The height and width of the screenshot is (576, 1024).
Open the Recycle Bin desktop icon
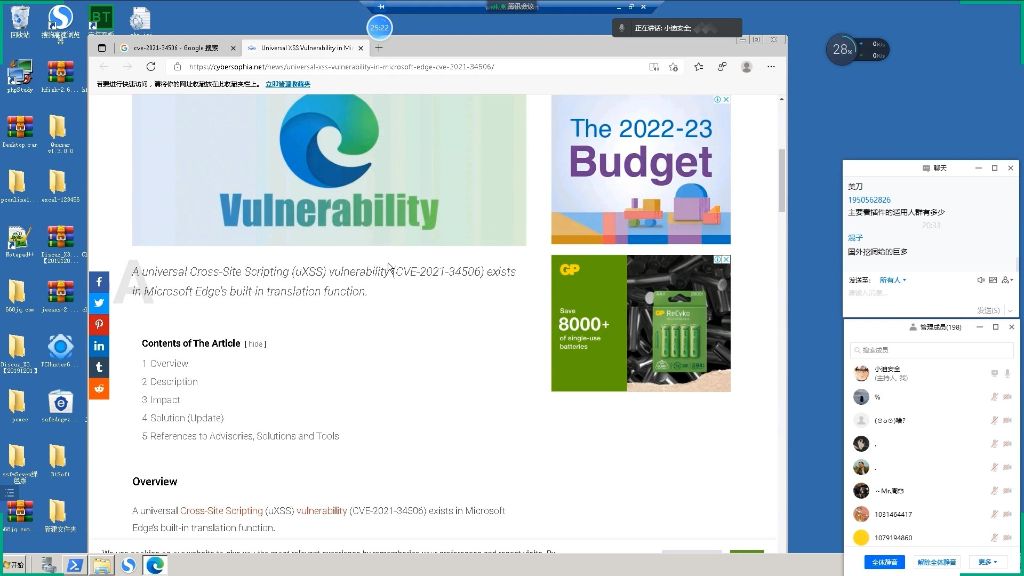pos(20,22)
